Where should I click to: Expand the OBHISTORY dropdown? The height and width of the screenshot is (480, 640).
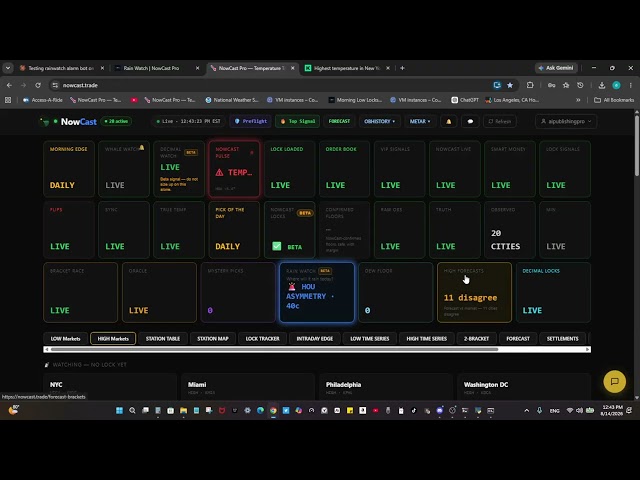[x=380, y=121]
